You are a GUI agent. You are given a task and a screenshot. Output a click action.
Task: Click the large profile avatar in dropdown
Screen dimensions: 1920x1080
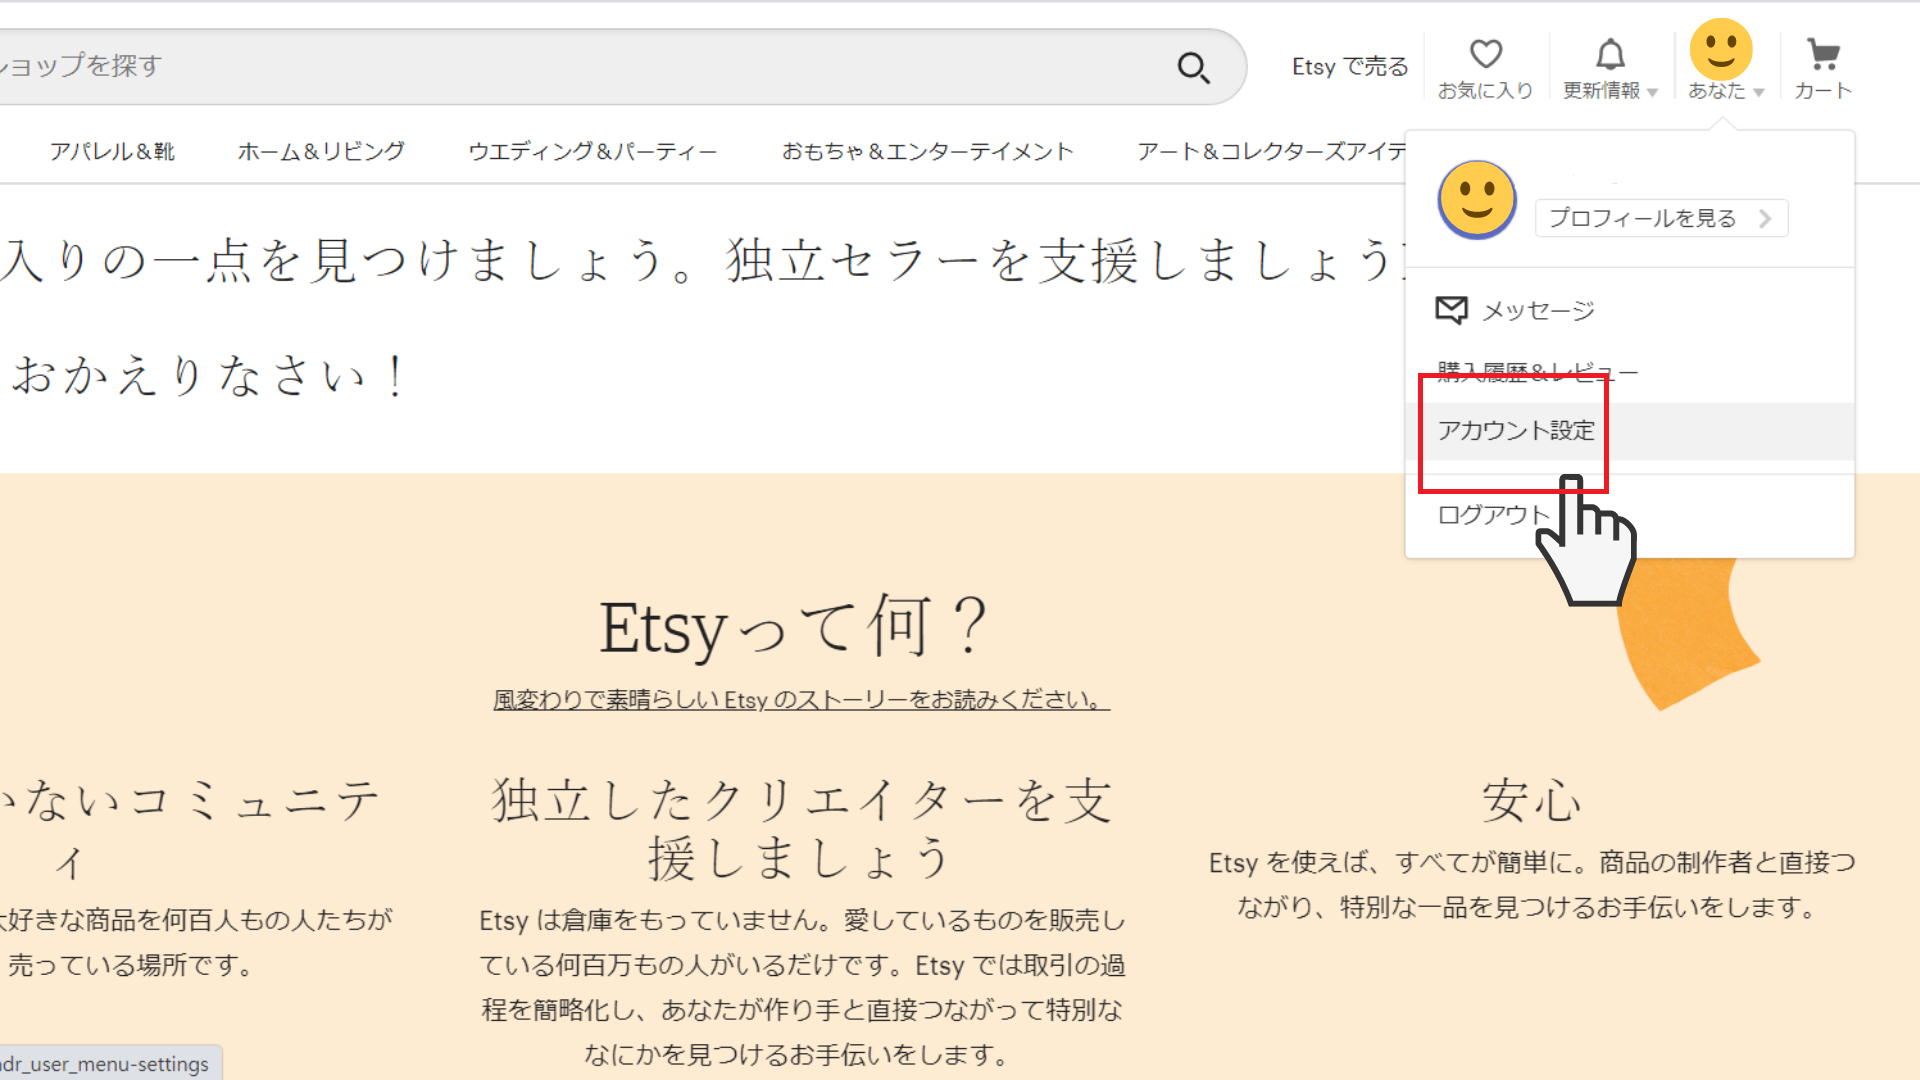1477,199
